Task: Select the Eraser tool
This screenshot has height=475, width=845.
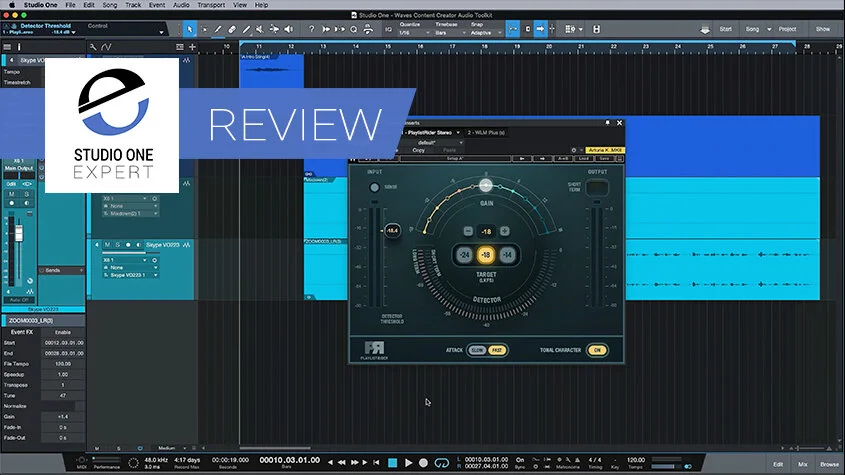Action: pos(232,29)
